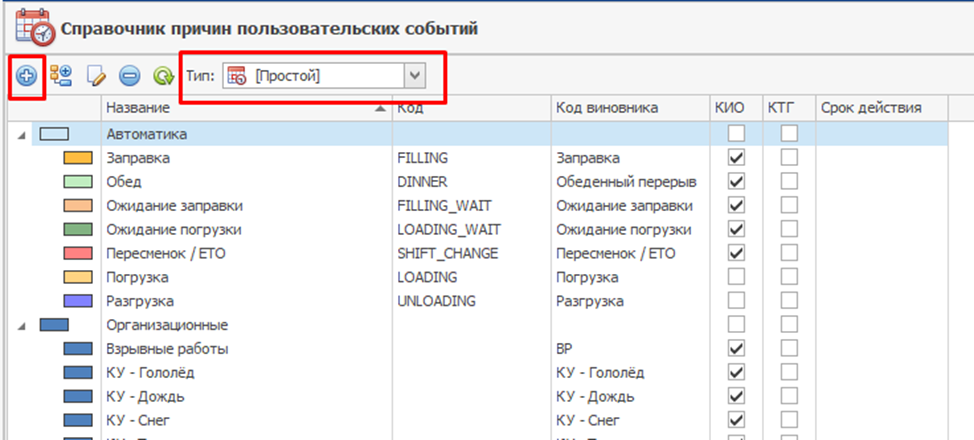
Task: Click the Срок действия column header
Action: pyautogui.click(x=870, y=107)
